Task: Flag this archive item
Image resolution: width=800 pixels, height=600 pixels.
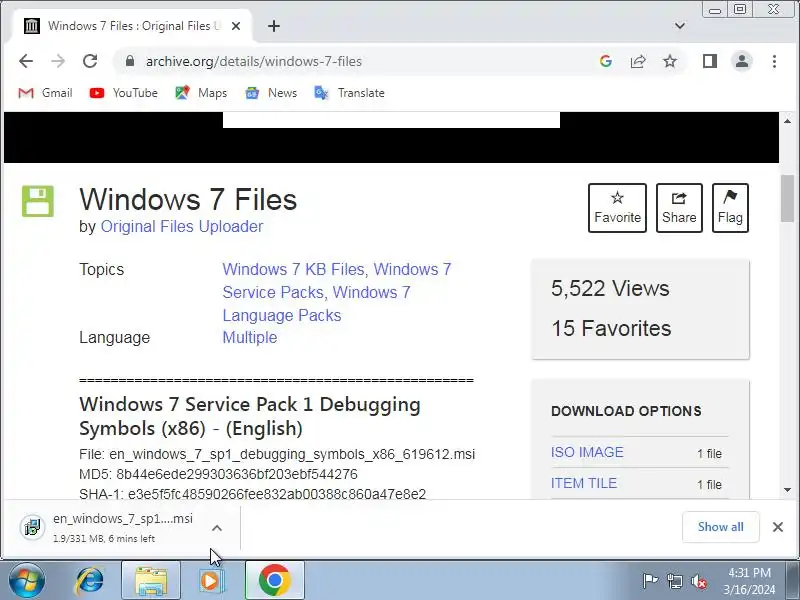Action: tap(730, 208)
